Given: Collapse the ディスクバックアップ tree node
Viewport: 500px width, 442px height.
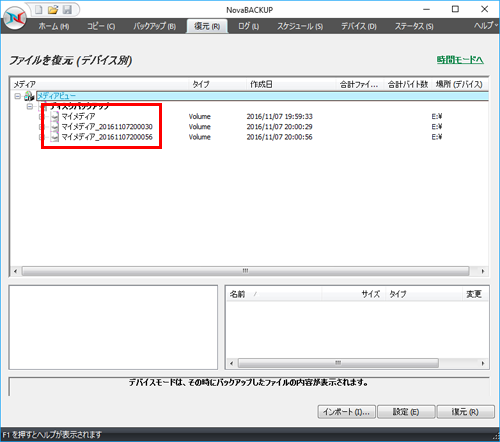Looking at the screenshot, I should [30, 107].
